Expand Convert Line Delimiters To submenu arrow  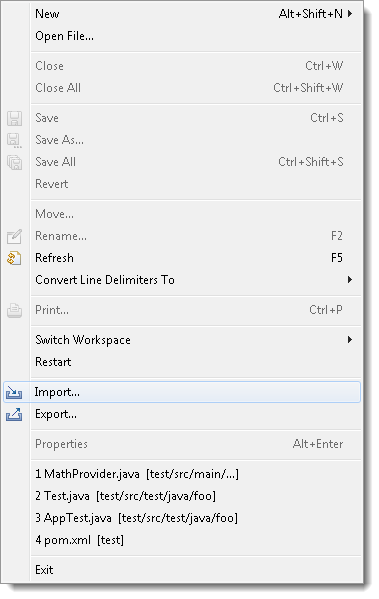[350, 280]
